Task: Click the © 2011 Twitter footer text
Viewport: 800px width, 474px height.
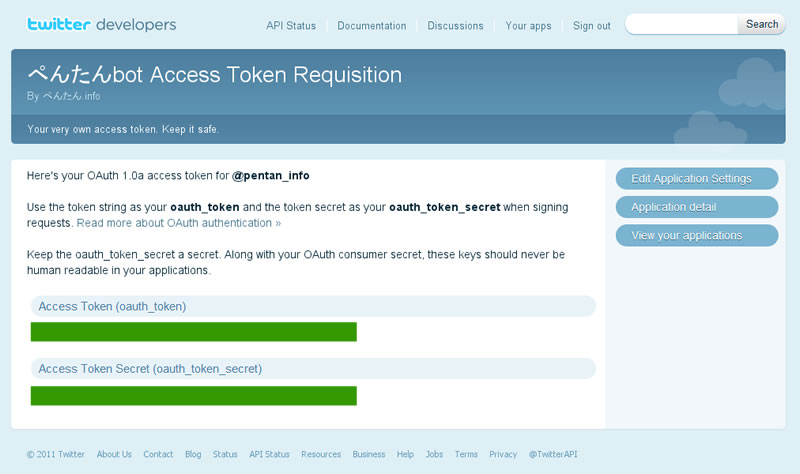Action: point(56,454)
